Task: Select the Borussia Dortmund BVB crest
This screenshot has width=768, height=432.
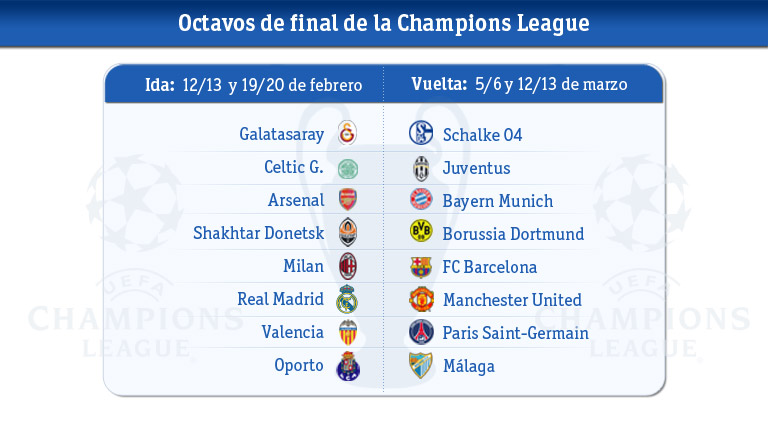Action: pos(420,233)
